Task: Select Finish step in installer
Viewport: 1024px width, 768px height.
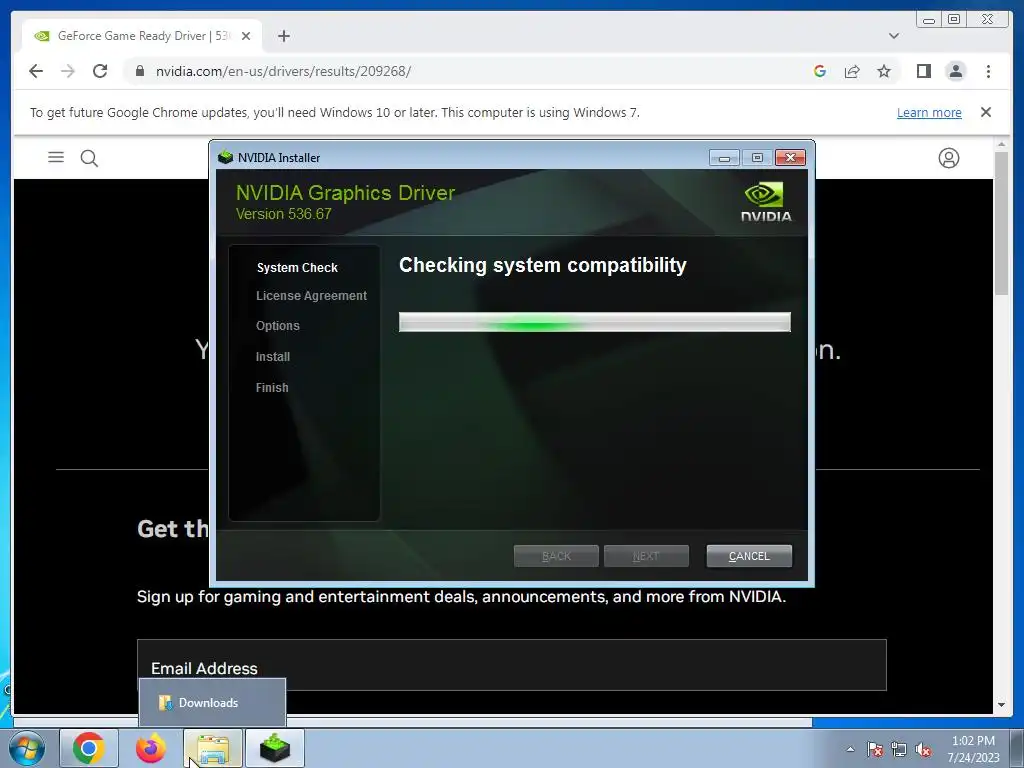Action: click(x=272, y=387)
